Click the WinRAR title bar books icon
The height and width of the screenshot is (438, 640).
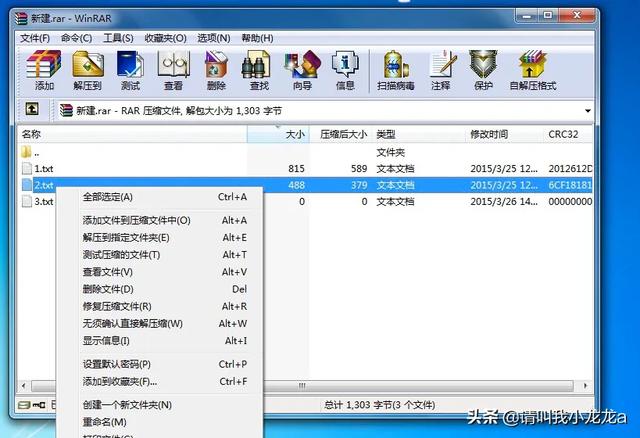point(21,18)
